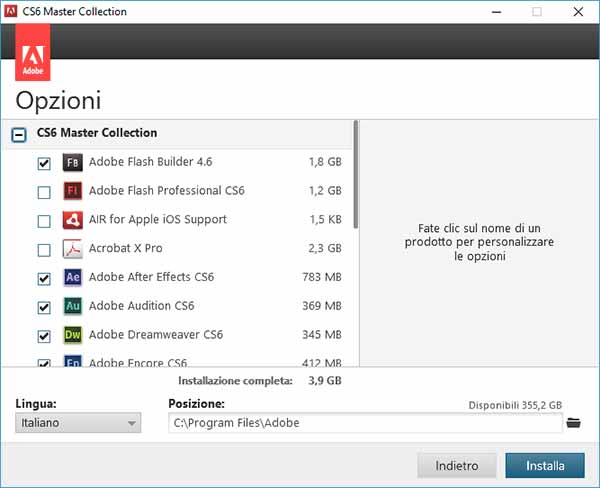Click the Adobe Flash Builder Fb icon
600x488 pixels.
pyautogui.click(x=73, y=162)
